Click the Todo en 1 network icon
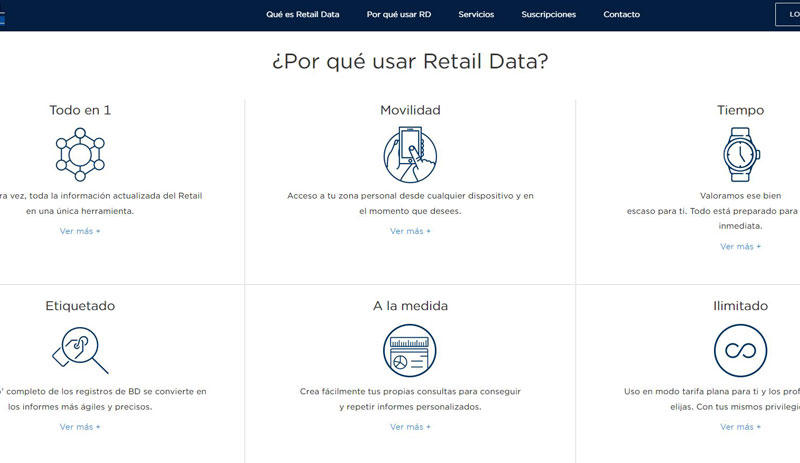Screen dimensions: 800x463 80,155
